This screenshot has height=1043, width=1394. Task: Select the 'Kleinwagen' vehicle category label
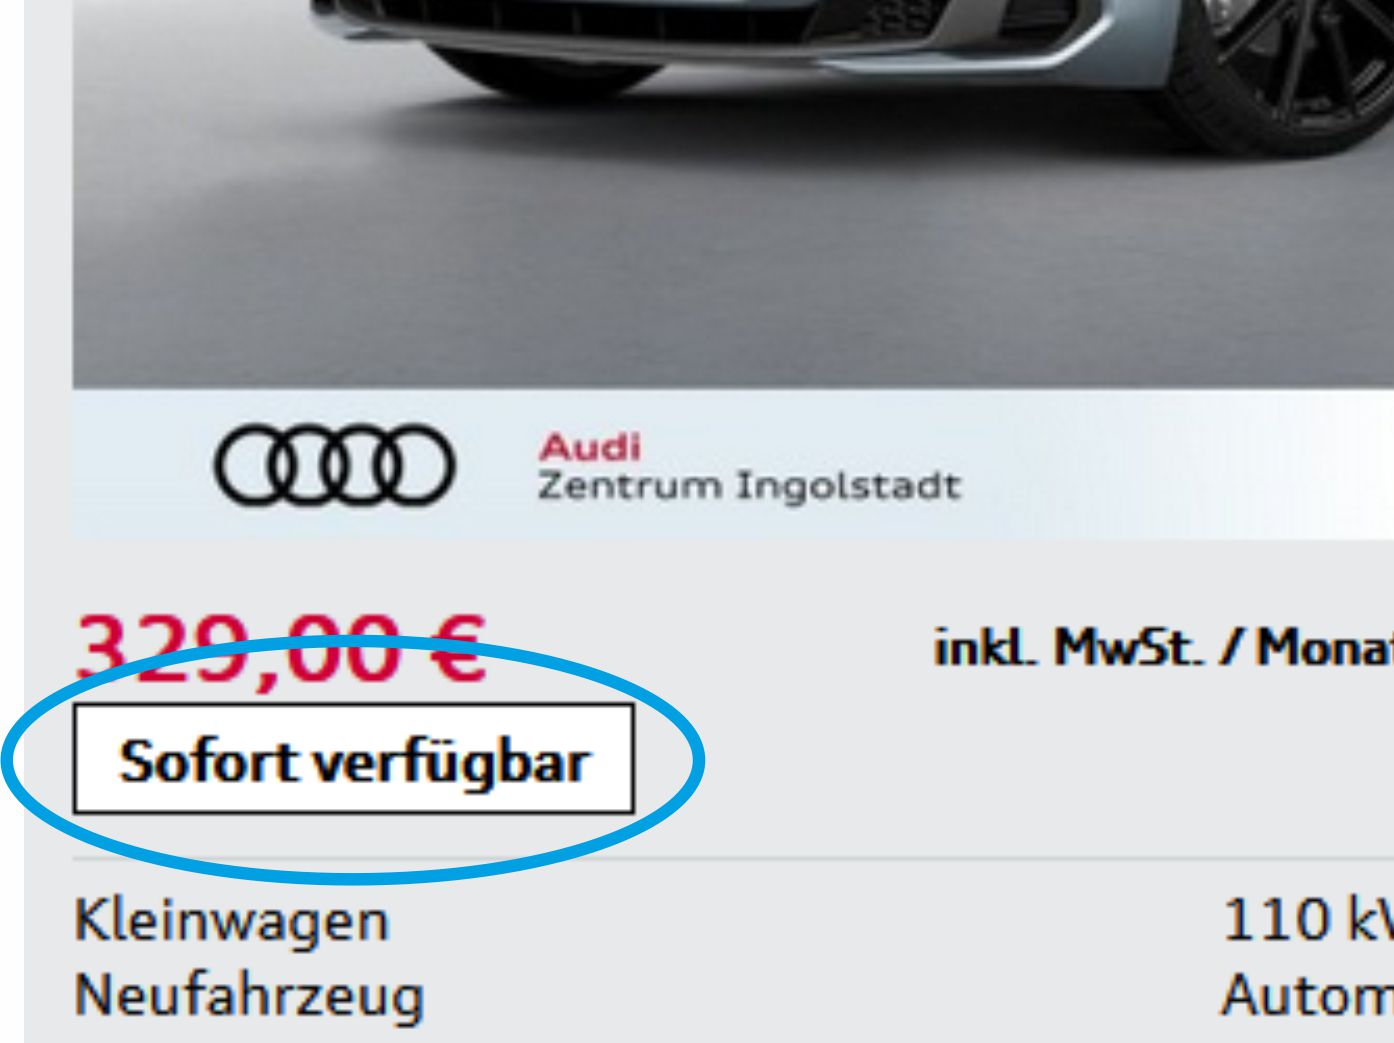click(231, 920)
